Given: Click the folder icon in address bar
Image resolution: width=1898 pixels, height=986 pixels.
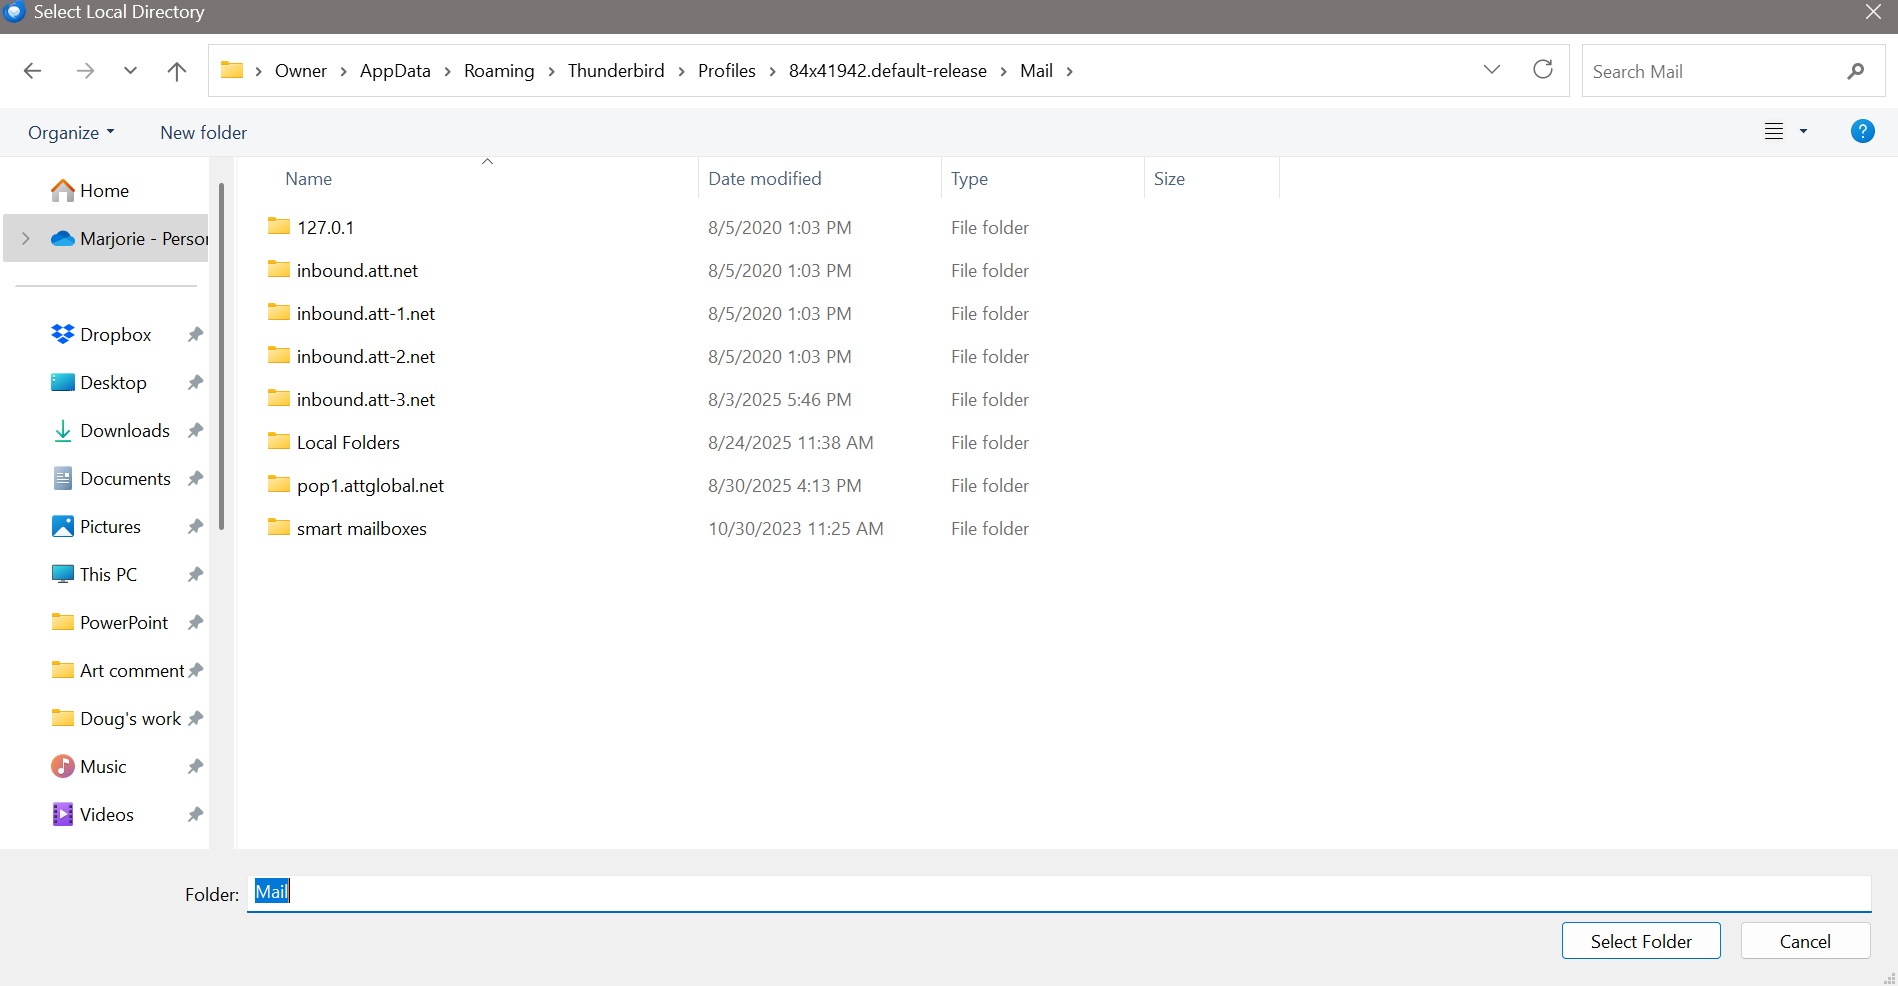Looking at the screenshot, I should tap(232, 70).
